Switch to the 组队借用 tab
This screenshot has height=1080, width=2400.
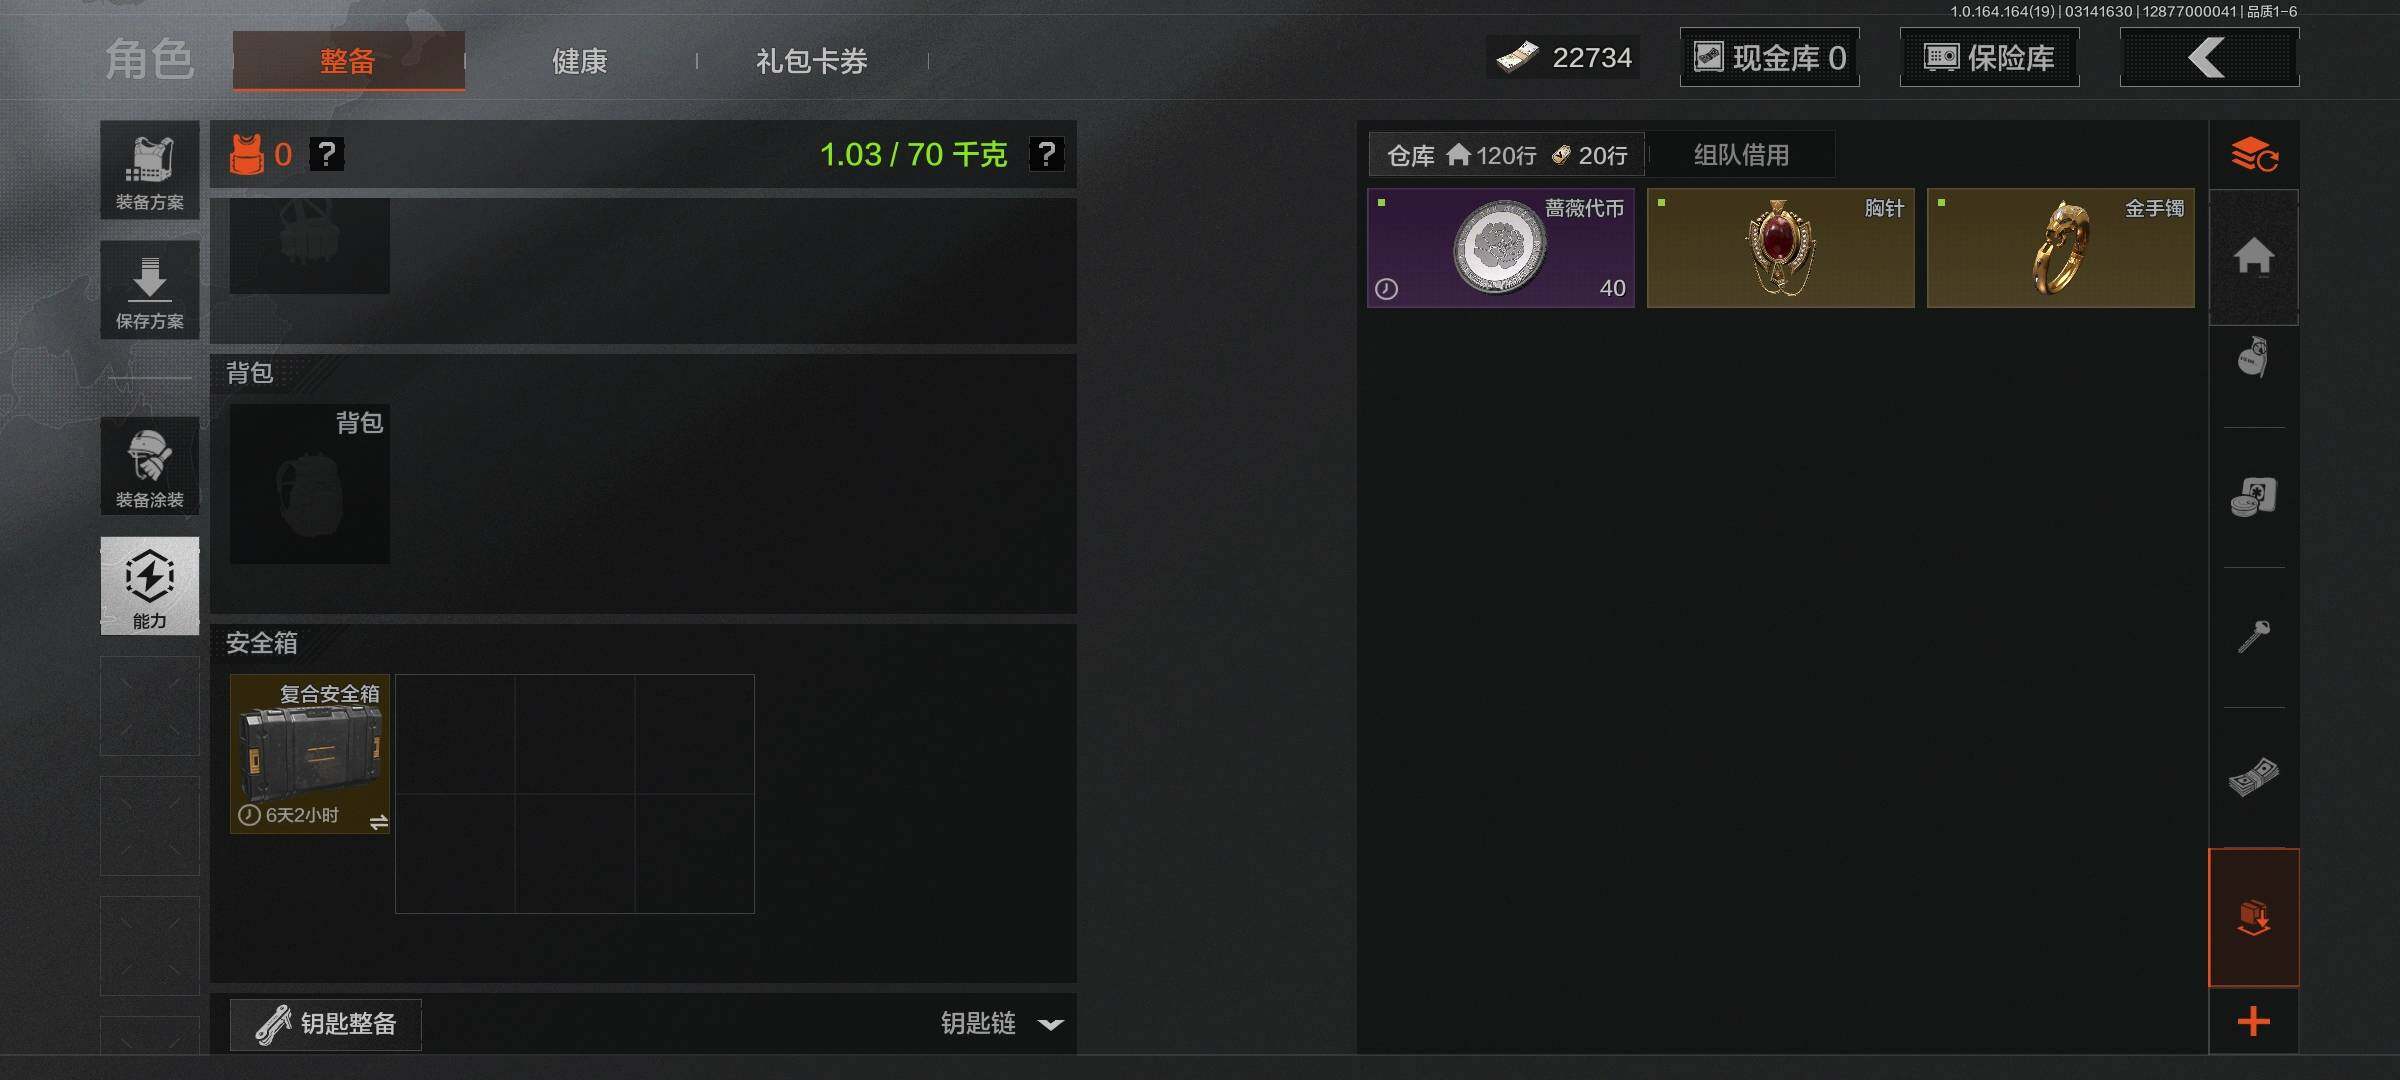pos(1741,155)
